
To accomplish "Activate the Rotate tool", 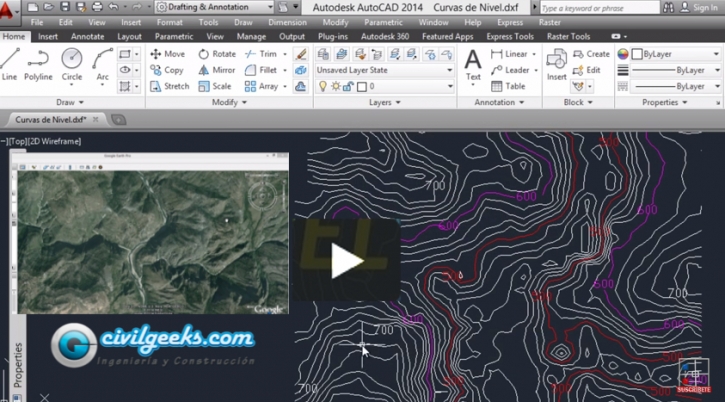I will tap(217, 54).
